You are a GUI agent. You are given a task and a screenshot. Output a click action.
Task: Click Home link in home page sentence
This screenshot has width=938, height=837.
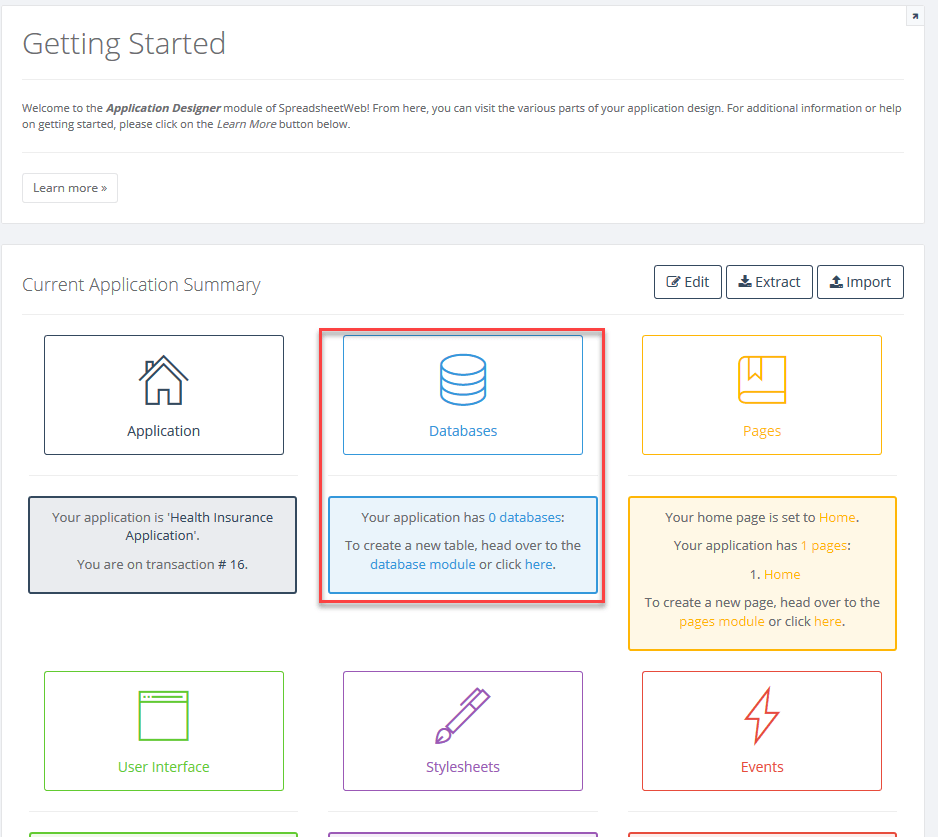[x=837, y=518]
